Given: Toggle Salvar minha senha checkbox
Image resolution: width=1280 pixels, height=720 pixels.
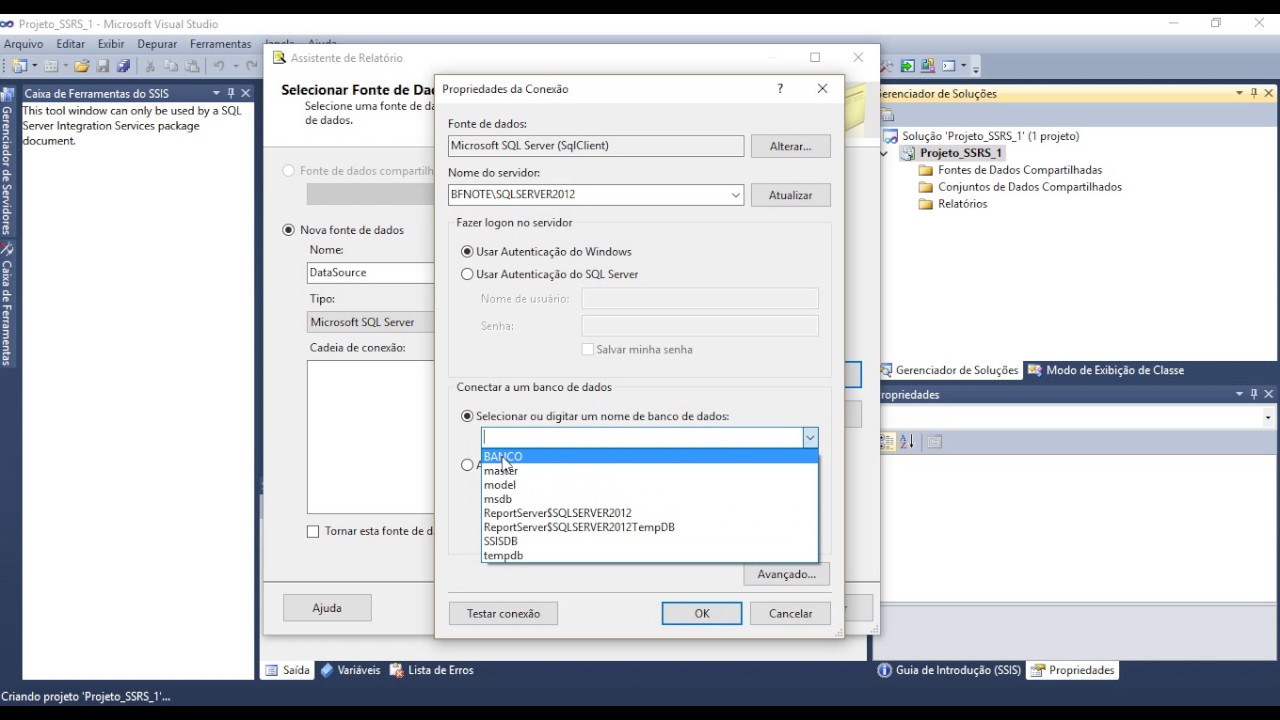Looking at the screenshot, I should point(588,349).
